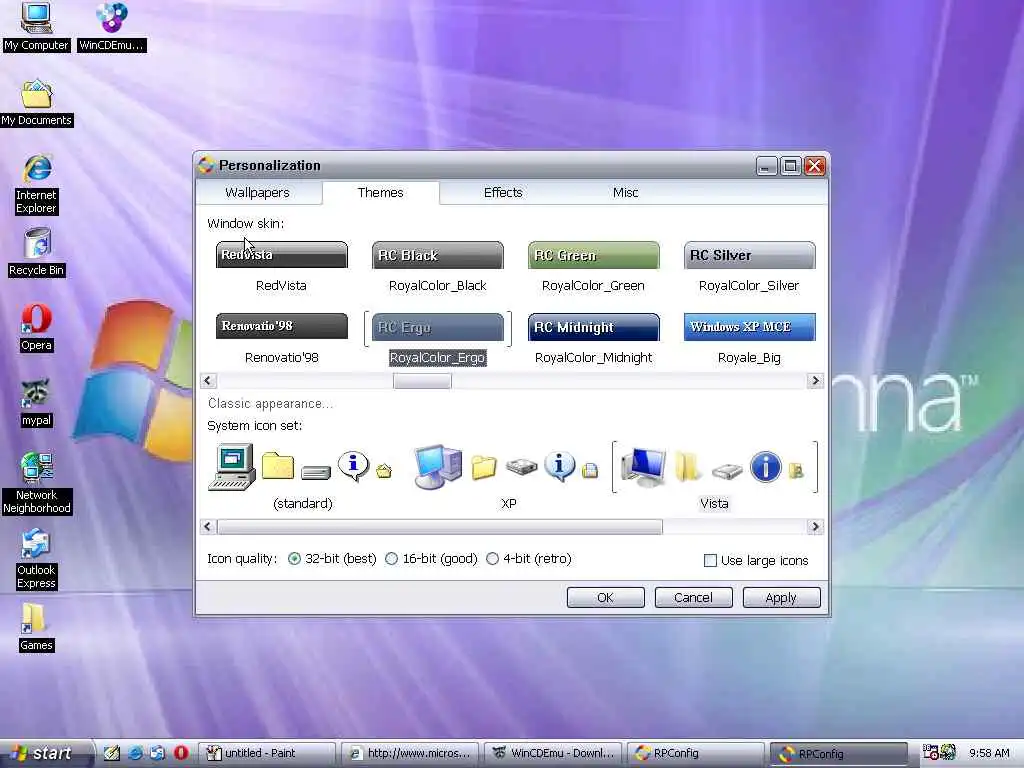The width and height of the screenshot is (1024, 768).
Task: Choose the RoyalColor_Black window skin
Action: point(438,266)
